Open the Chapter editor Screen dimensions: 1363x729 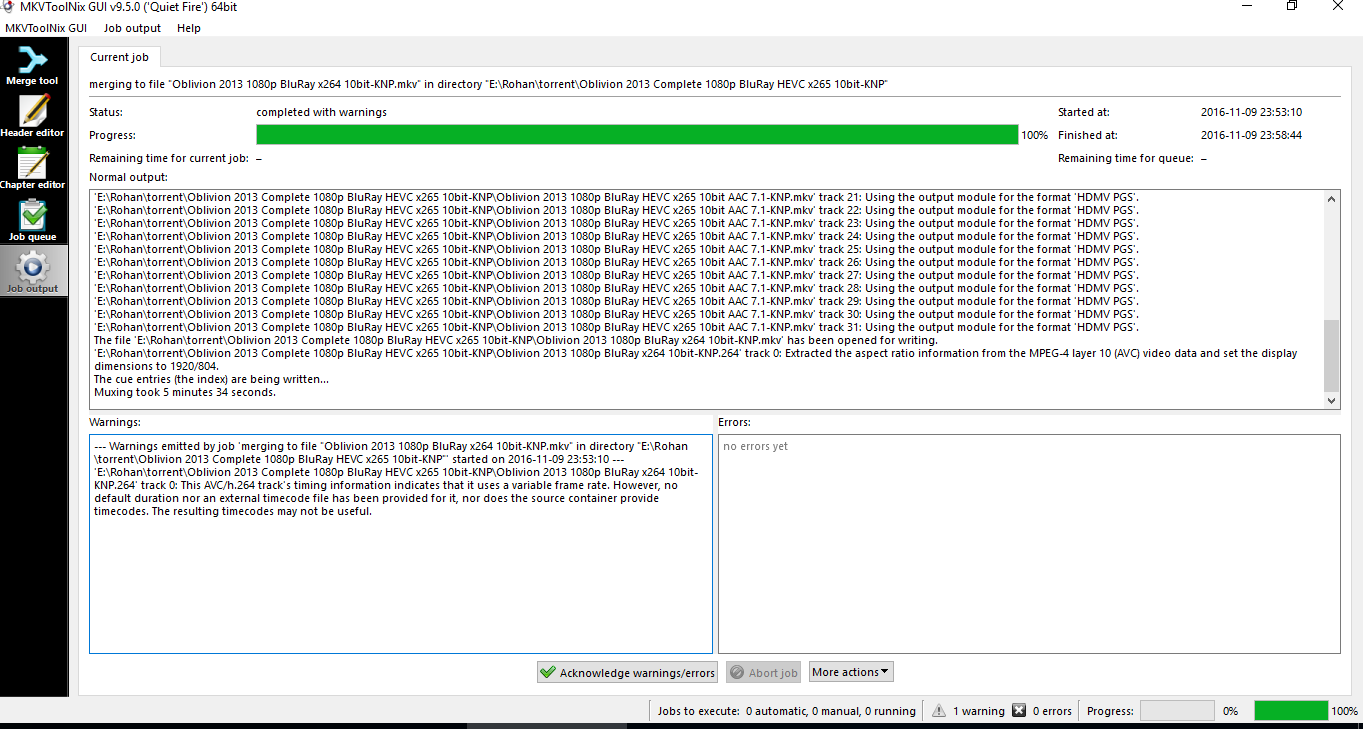pyautogui.click(x=33, y=169)
